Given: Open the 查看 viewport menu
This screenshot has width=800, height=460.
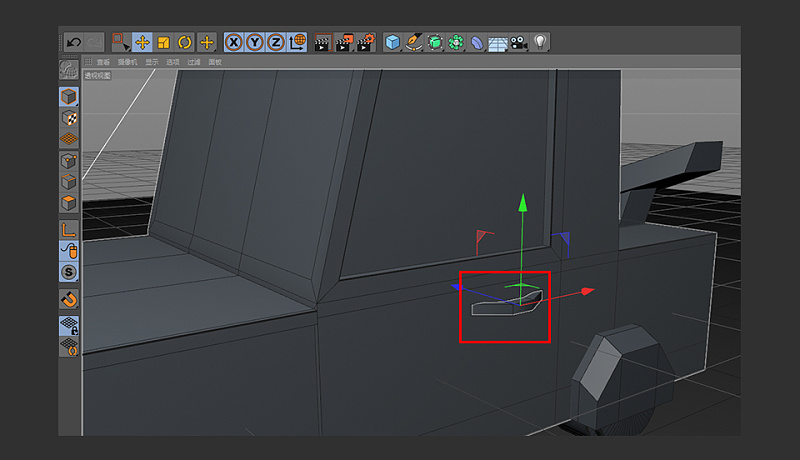Looking at the screenshot, I should point(103,62).
